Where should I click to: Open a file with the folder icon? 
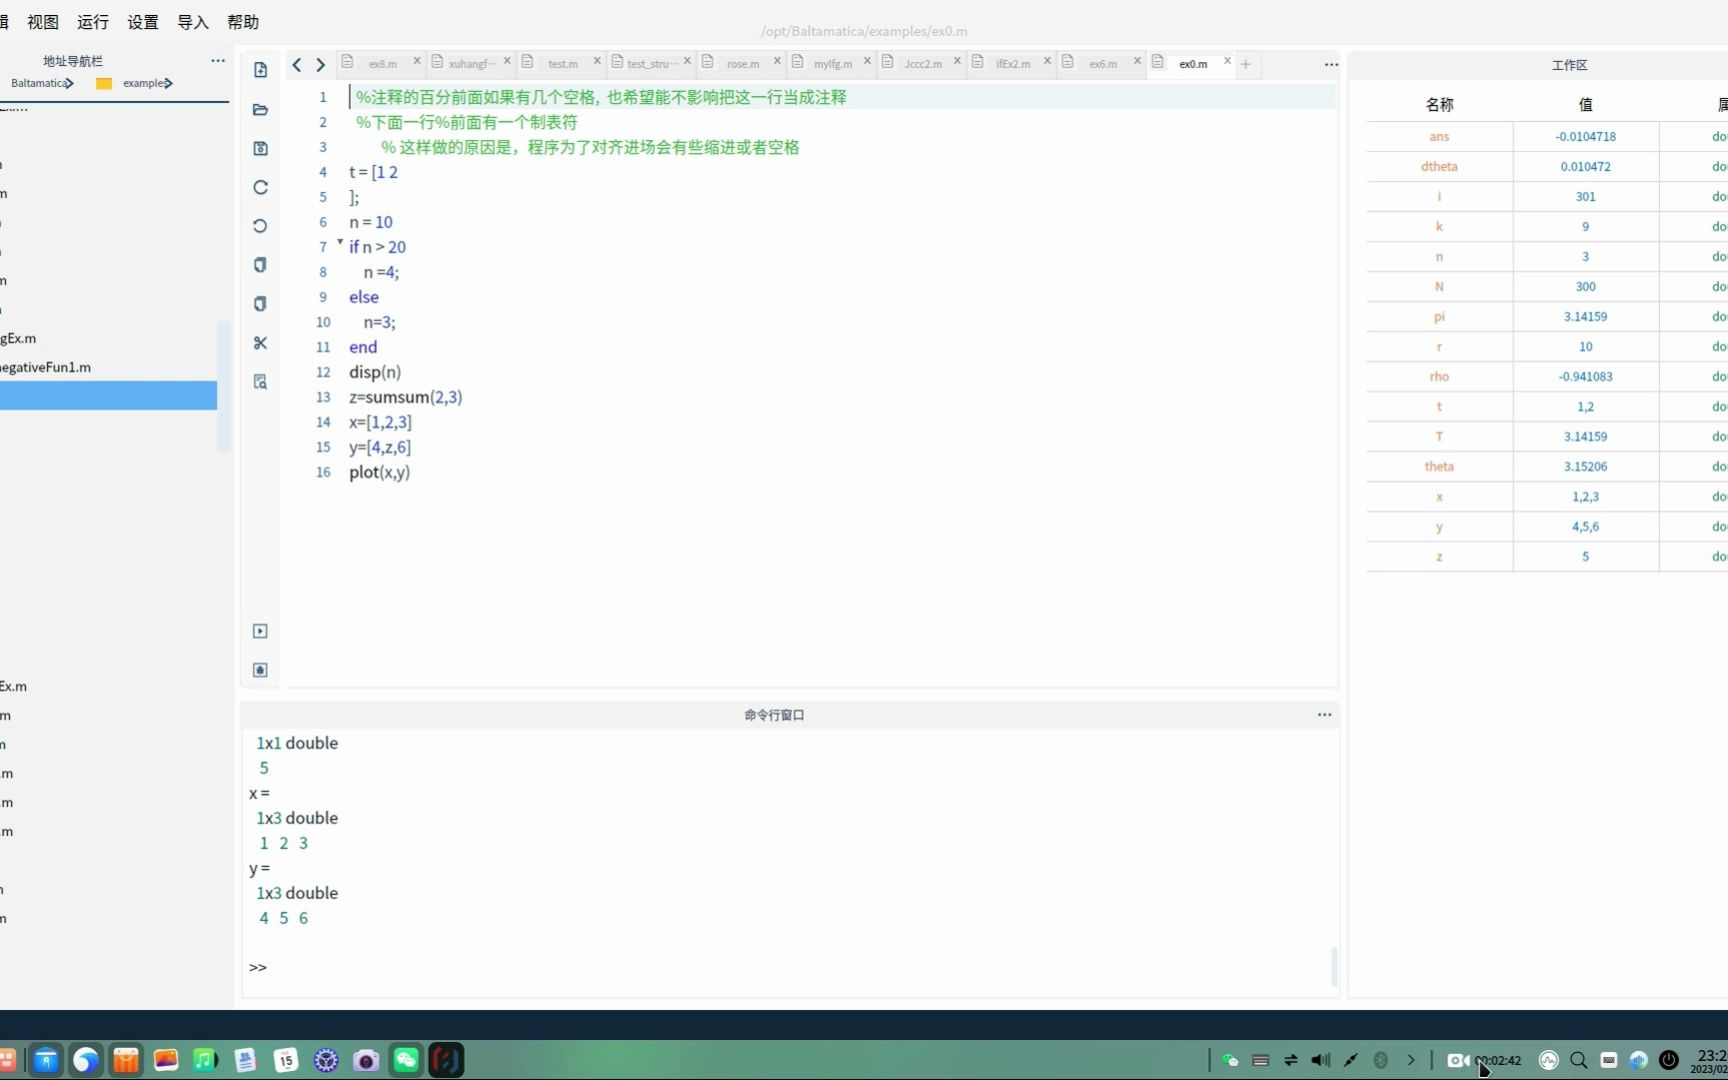260,109
